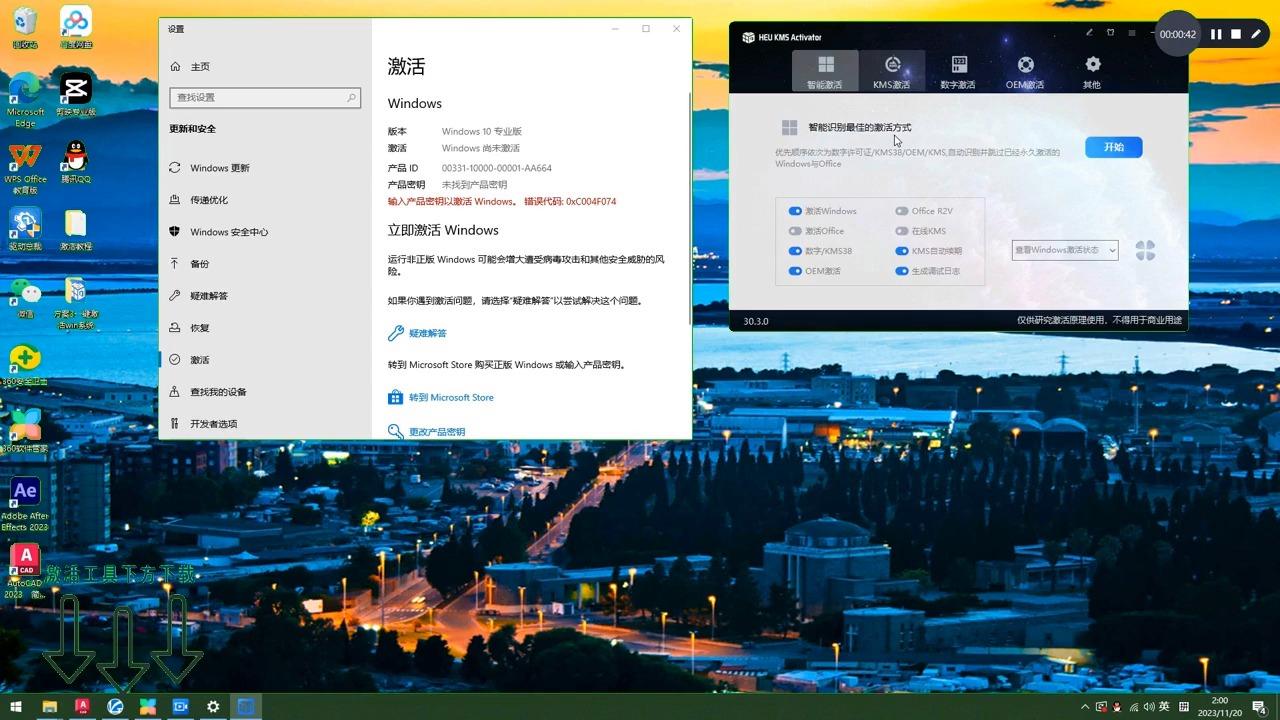Open the 激活教程 file on the desktop

click(76, 229)
